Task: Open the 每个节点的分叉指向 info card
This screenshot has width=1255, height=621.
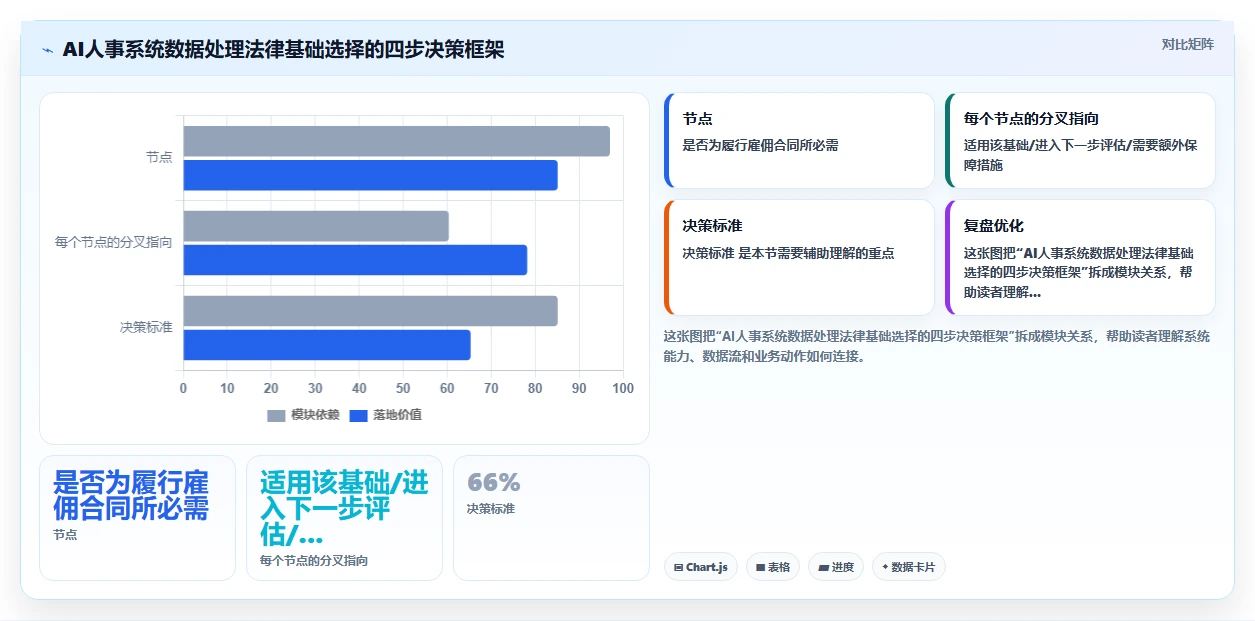Action: point(1080,141)
